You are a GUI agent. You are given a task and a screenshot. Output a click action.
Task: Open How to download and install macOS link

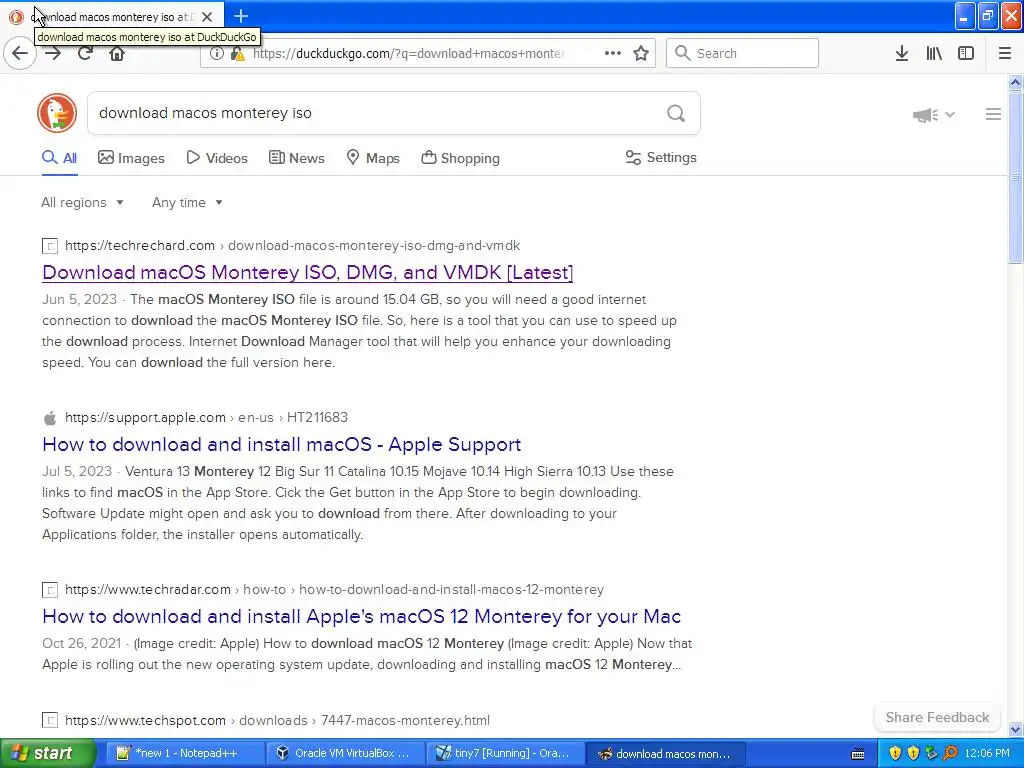281,444
